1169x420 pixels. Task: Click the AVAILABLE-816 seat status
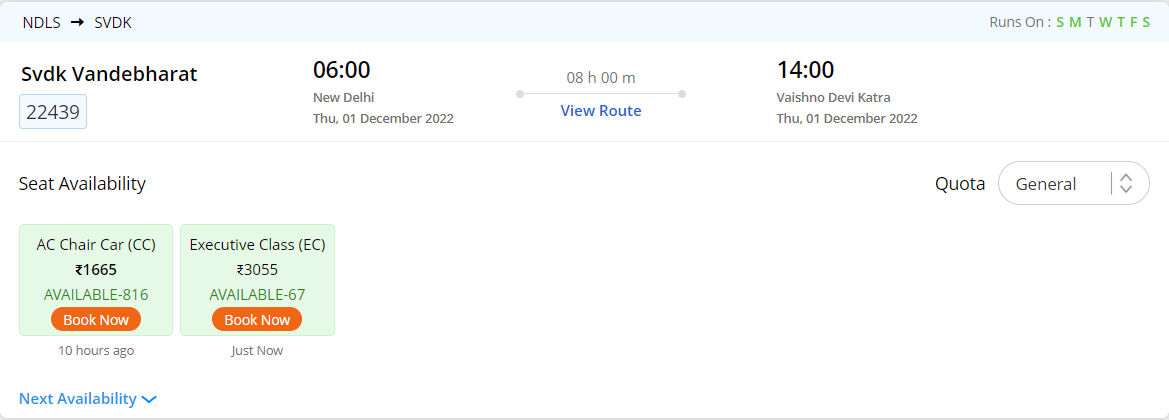[96, 295]
